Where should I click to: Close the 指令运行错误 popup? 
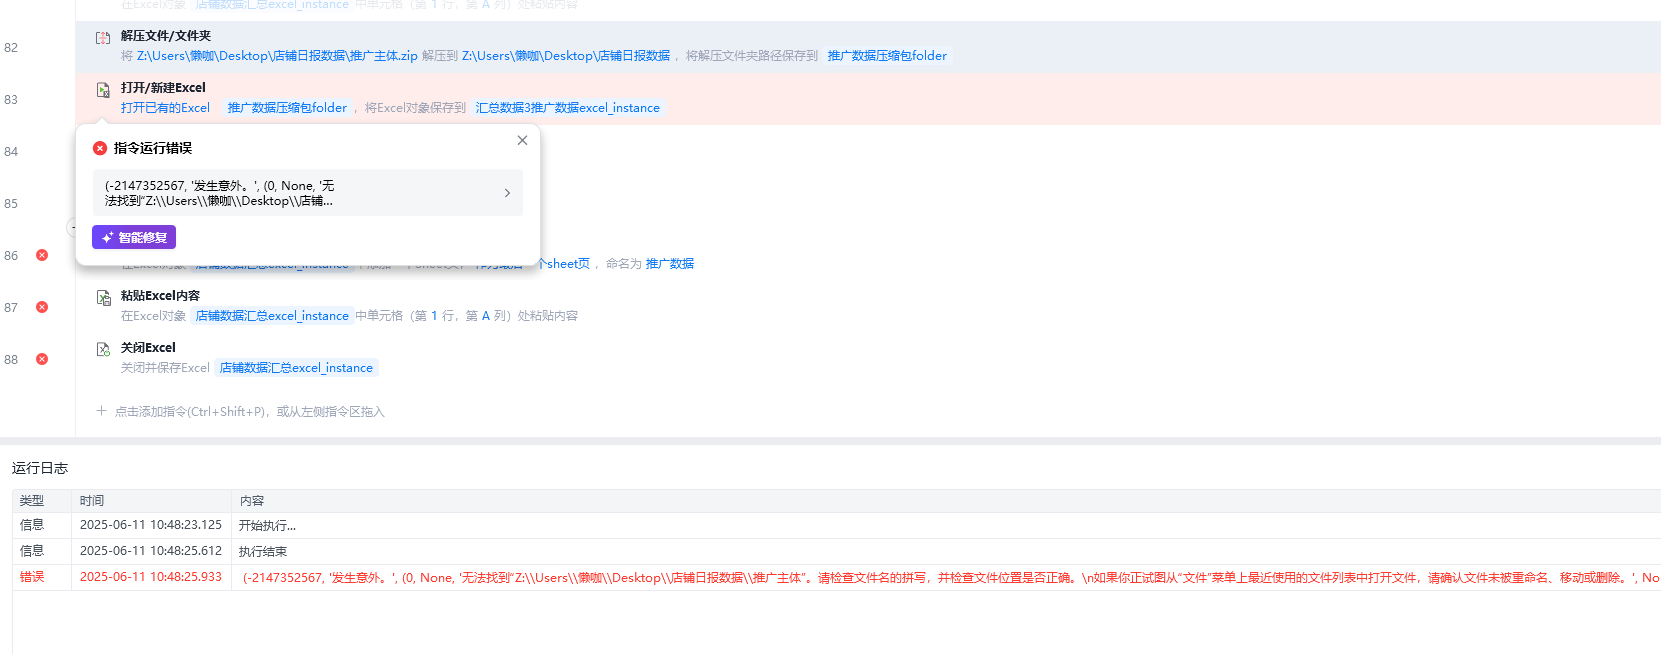pos(522,141)
